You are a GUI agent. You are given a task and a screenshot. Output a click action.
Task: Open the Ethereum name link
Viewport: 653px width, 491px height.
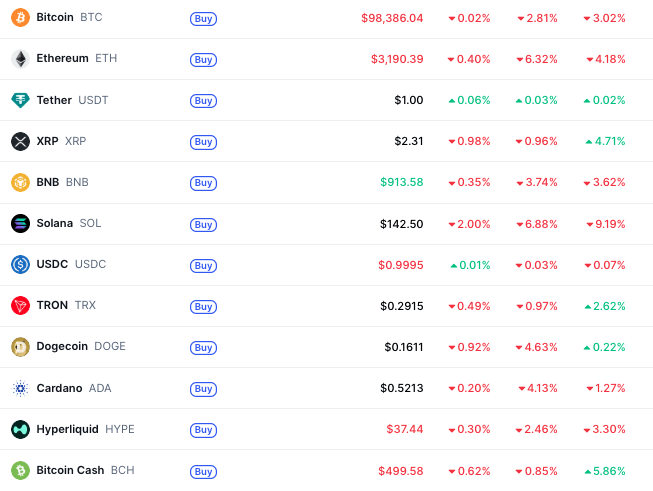point(62,59)
